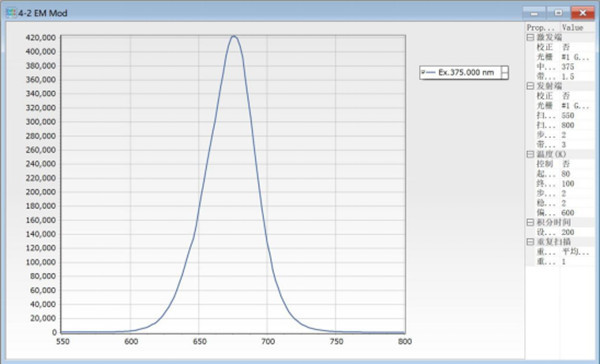Image resolution: width=600 pixels, height=364 pixels.
Task: Click the 4-2 EM Mod window icon
Action: [x=11, y=13]
